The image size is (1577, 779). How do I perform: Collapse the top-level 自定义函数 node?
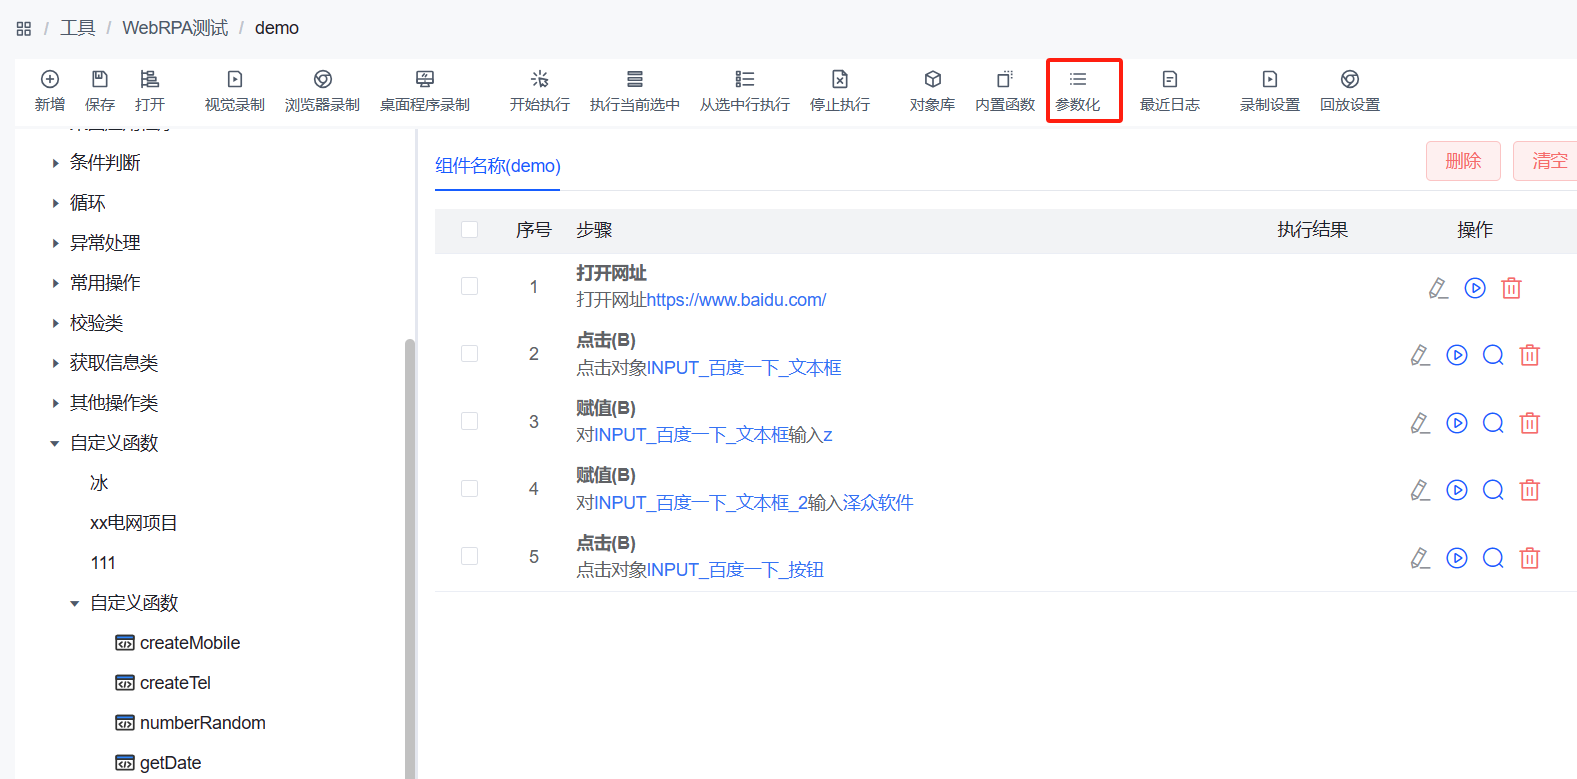[x=55, y=443]
